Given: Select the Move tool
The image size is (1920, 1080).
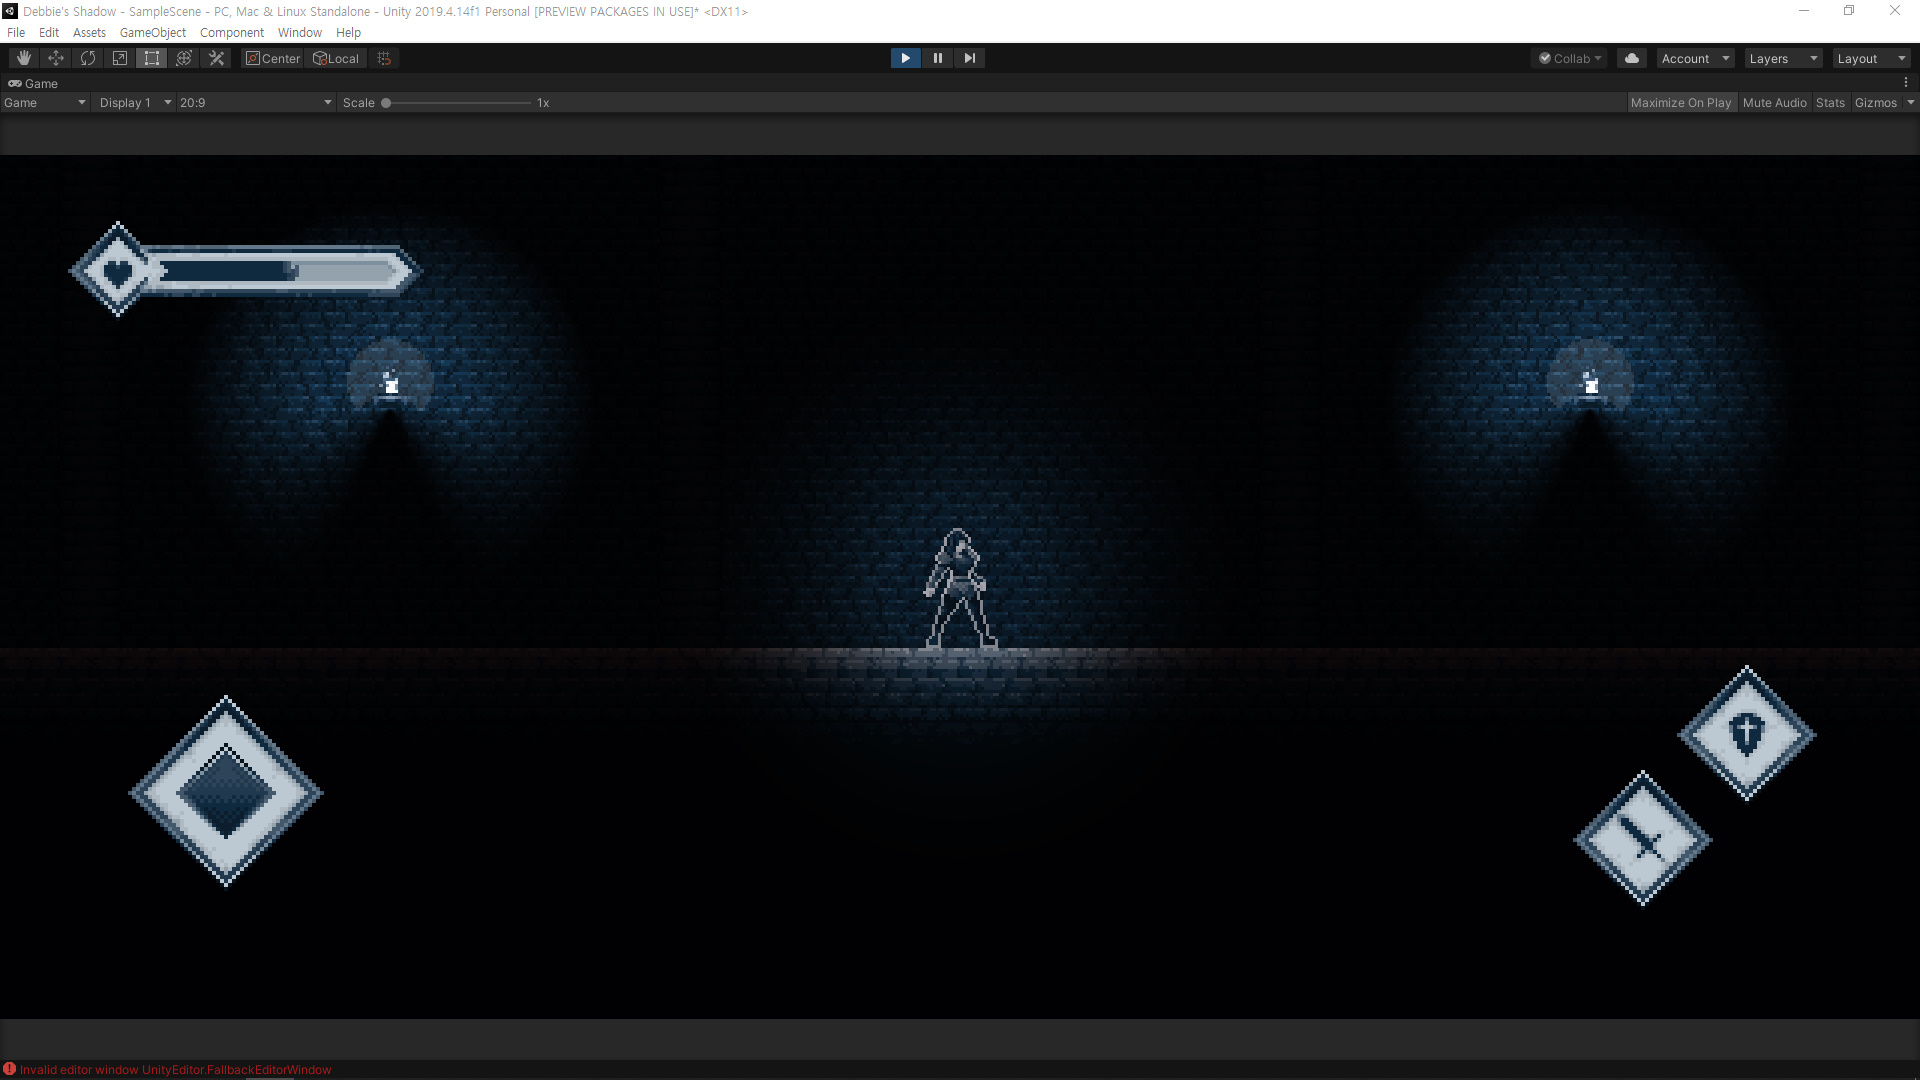Looking at the screenshot, I should [x=56, y=58].
